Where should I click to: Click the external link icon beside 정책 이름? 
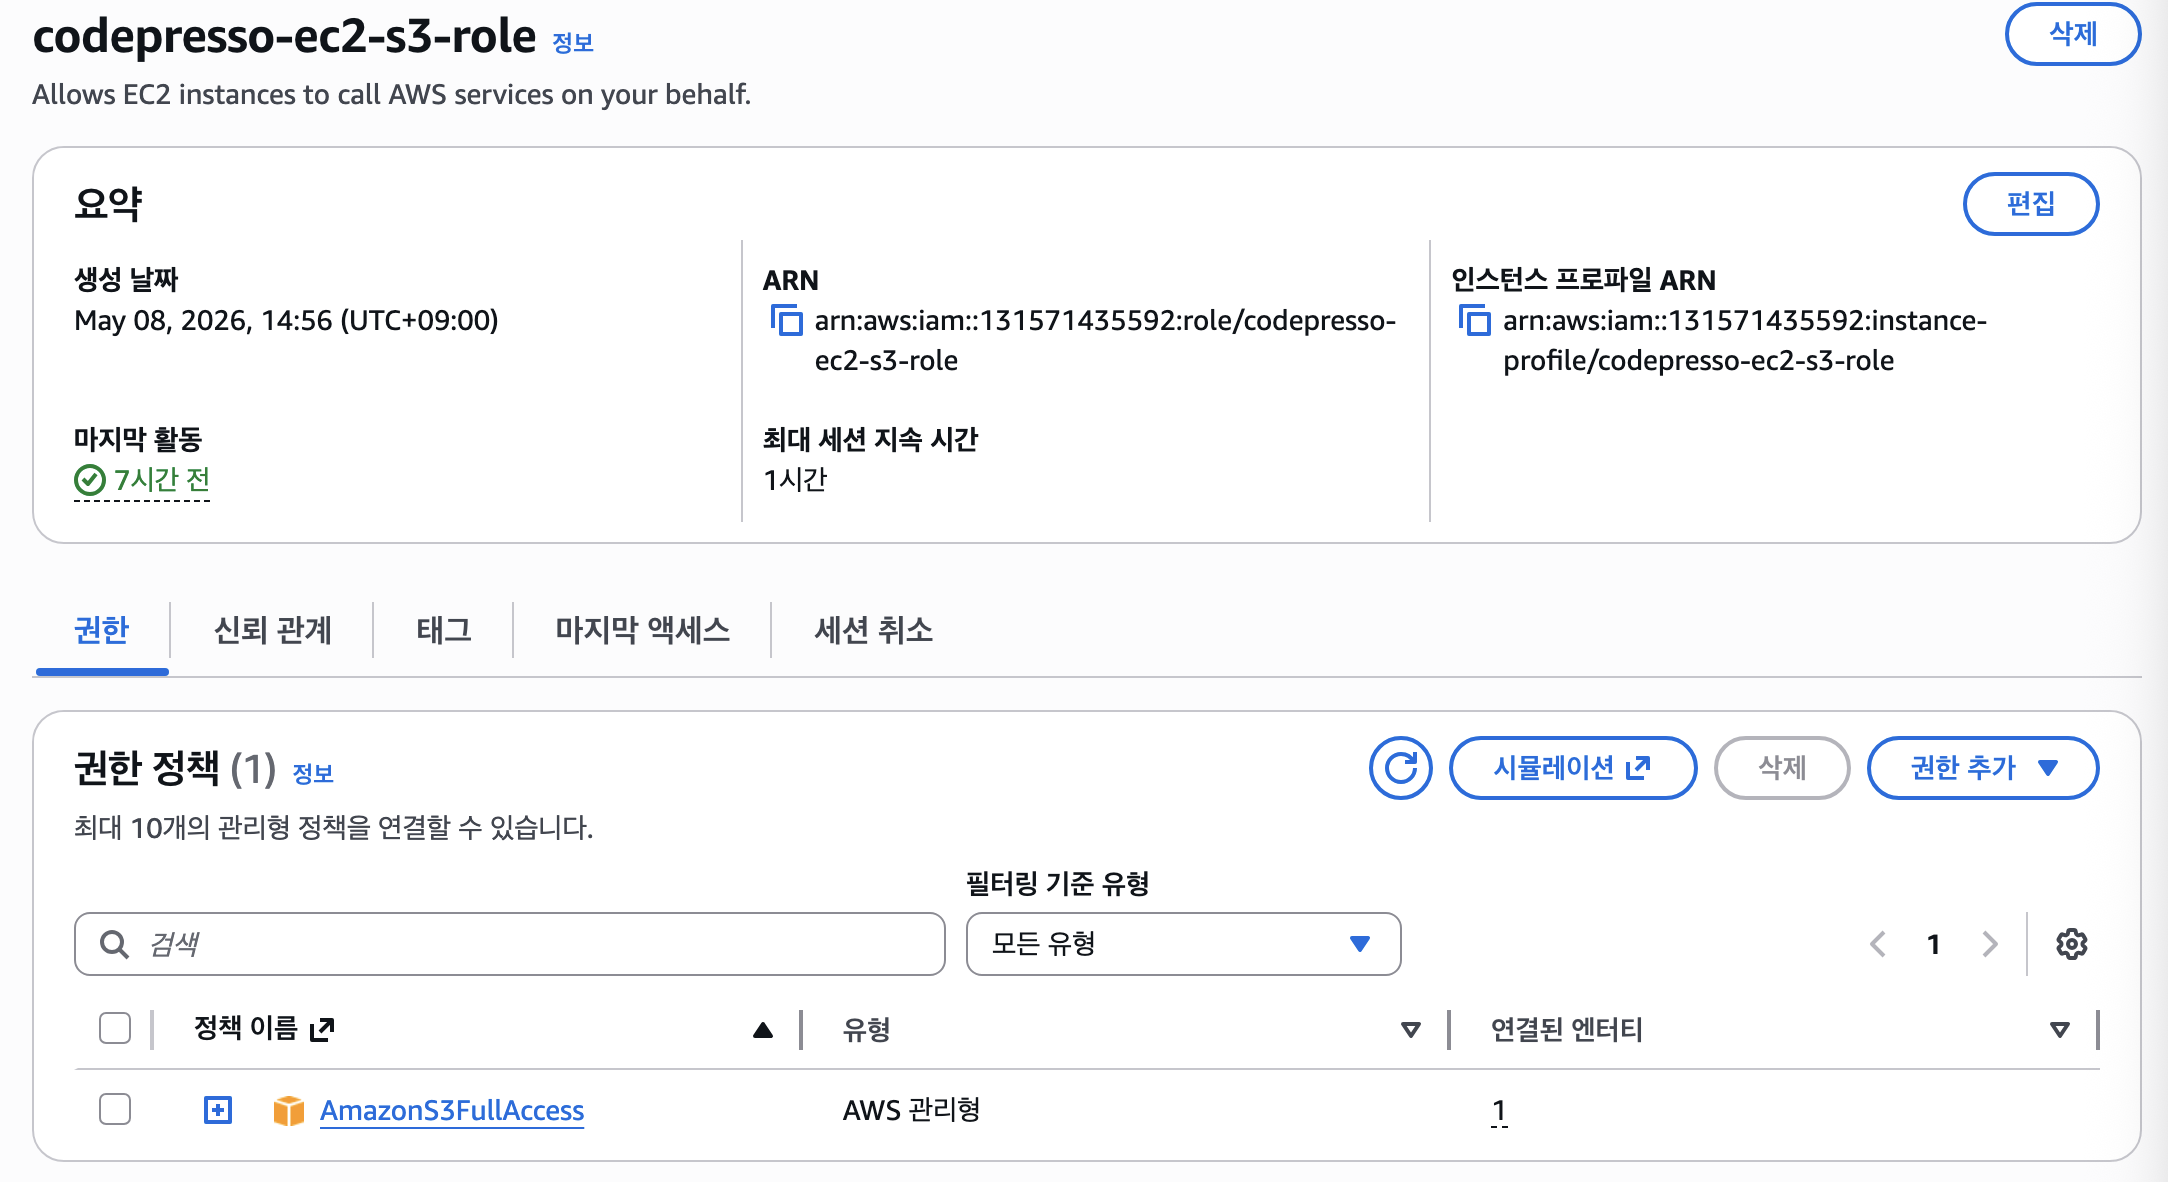pos(322,1029)
